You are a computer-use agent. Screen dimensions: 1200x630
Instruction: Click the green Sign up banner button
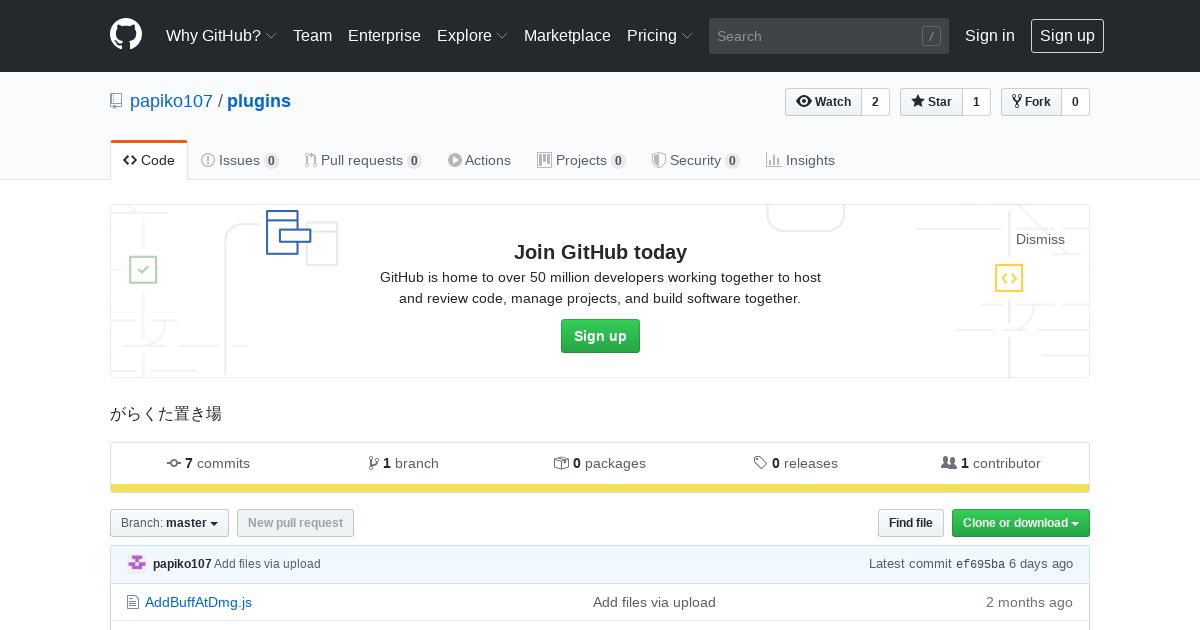tap(600, 336)
